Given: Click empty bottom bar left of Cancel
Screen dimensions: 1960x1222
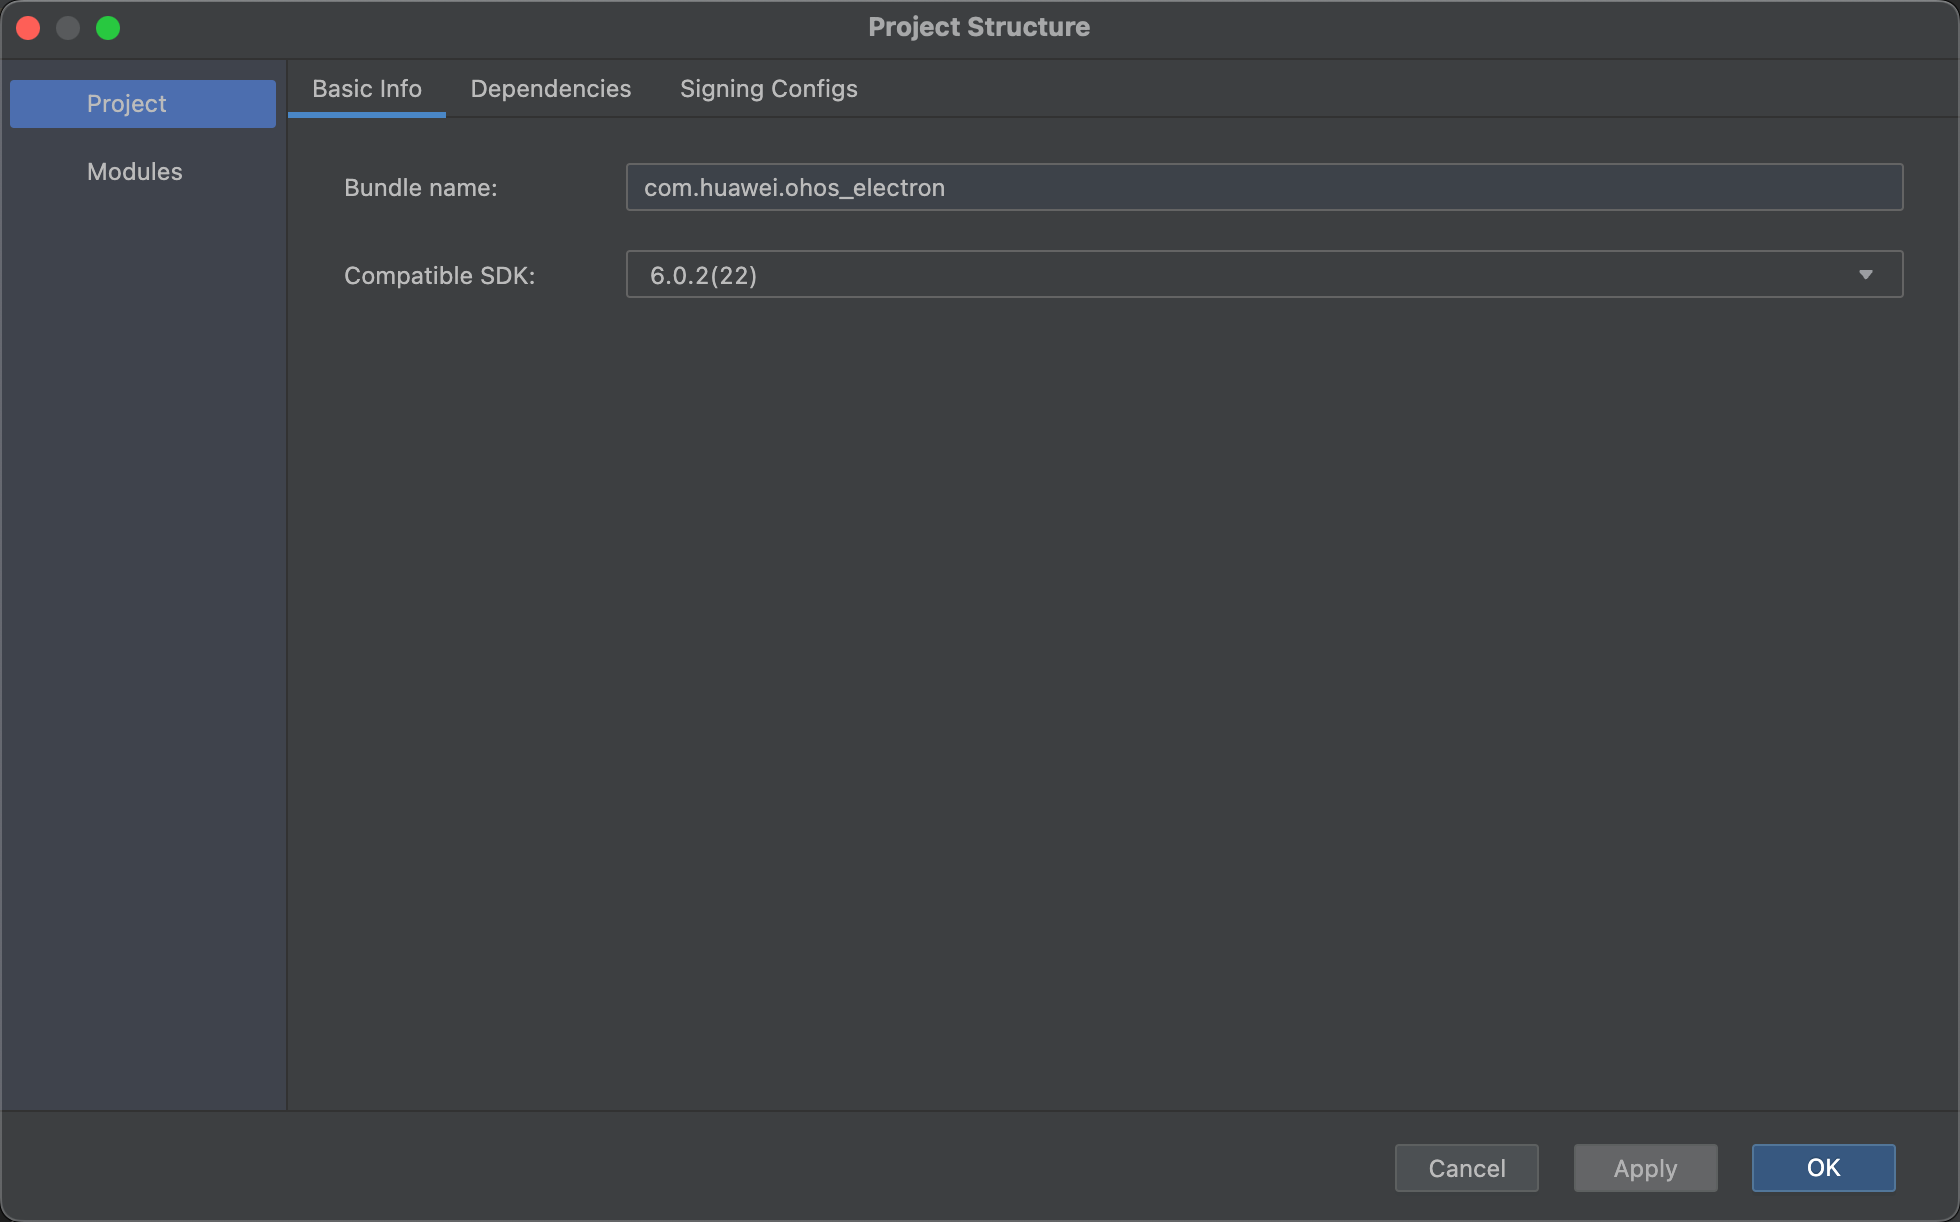Looking at the screenshot, I should click(x=700, y=1168).
